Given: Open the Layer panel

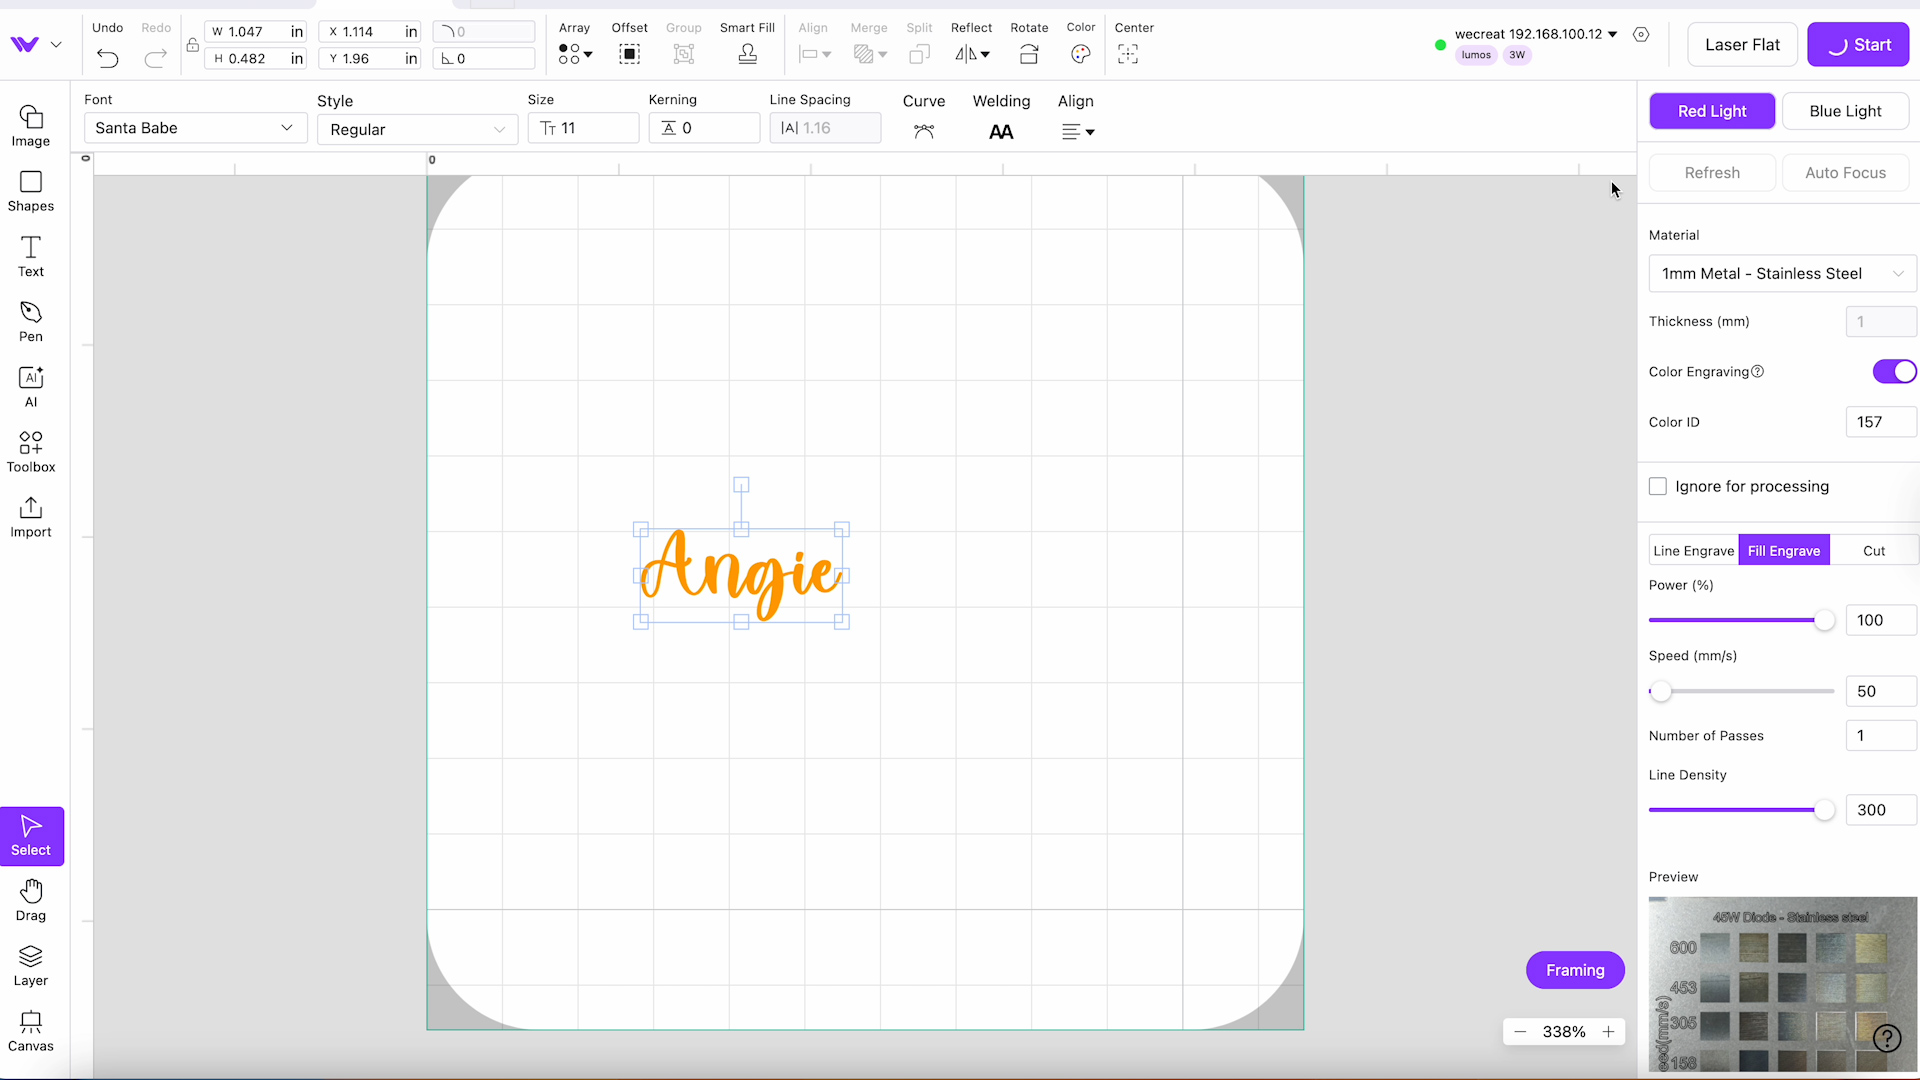Looking at the screenshot, I should [x=30, y=963].
